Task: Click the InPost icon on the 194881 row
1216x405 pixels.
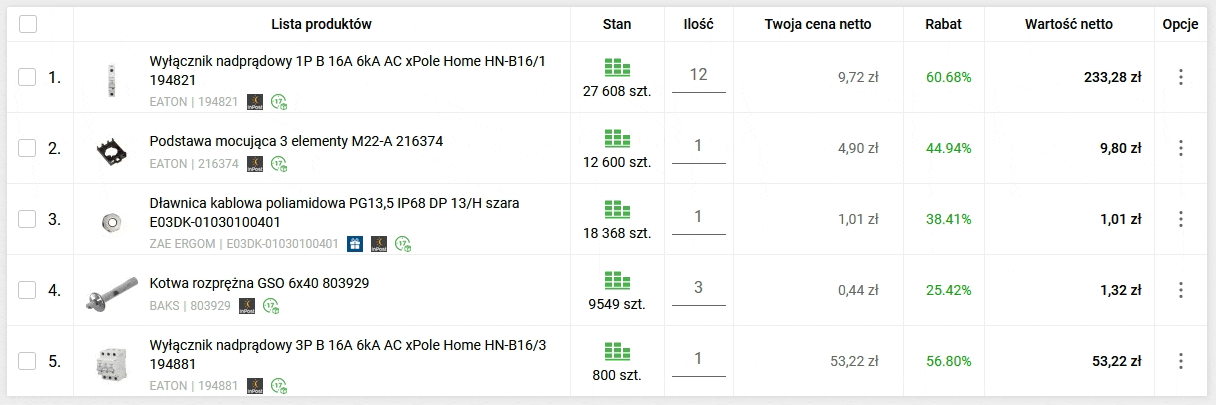Action: click(255, 385)
